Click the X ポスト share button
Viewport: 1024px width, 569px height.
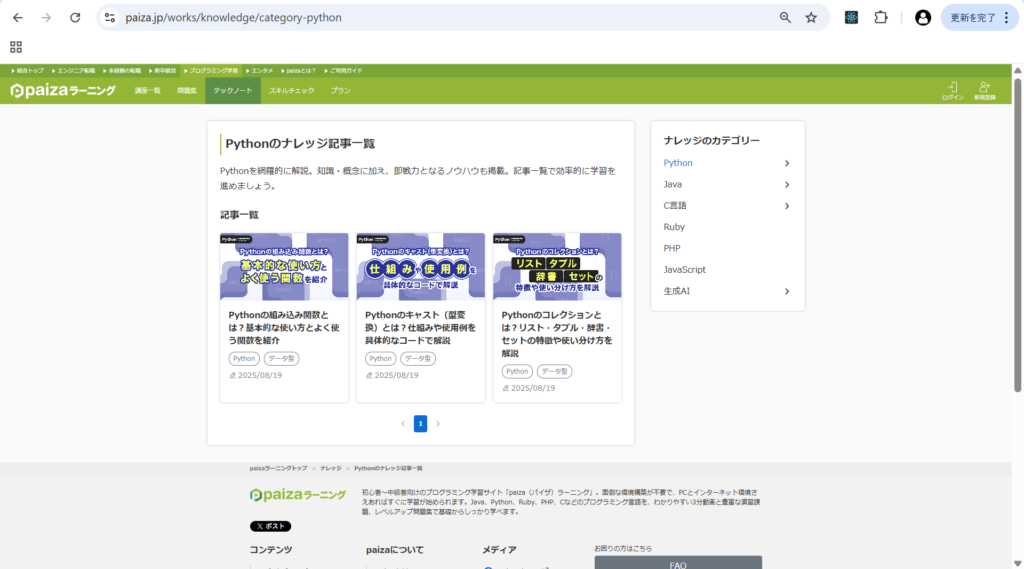point(270,526)
